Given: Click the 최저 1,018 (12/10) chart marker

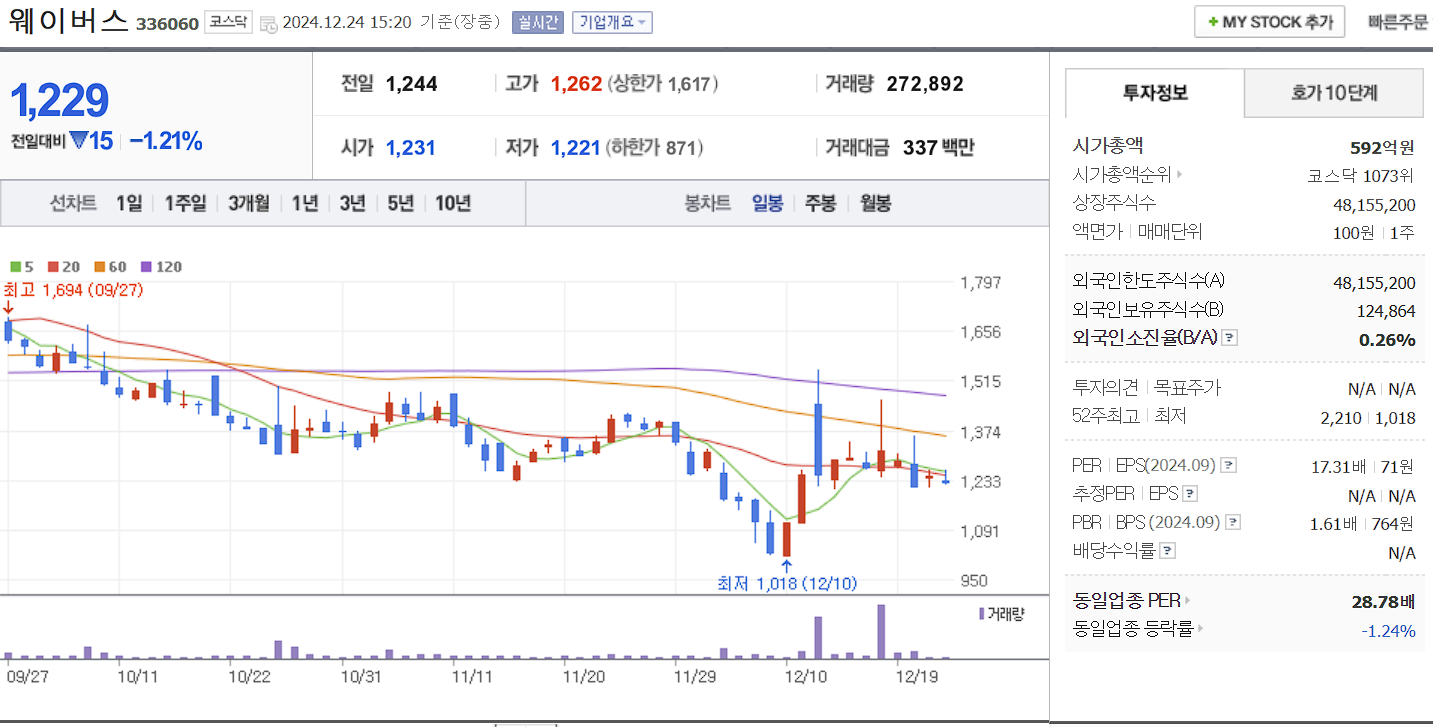Looking at the screenshot, I should coord(787,583).
